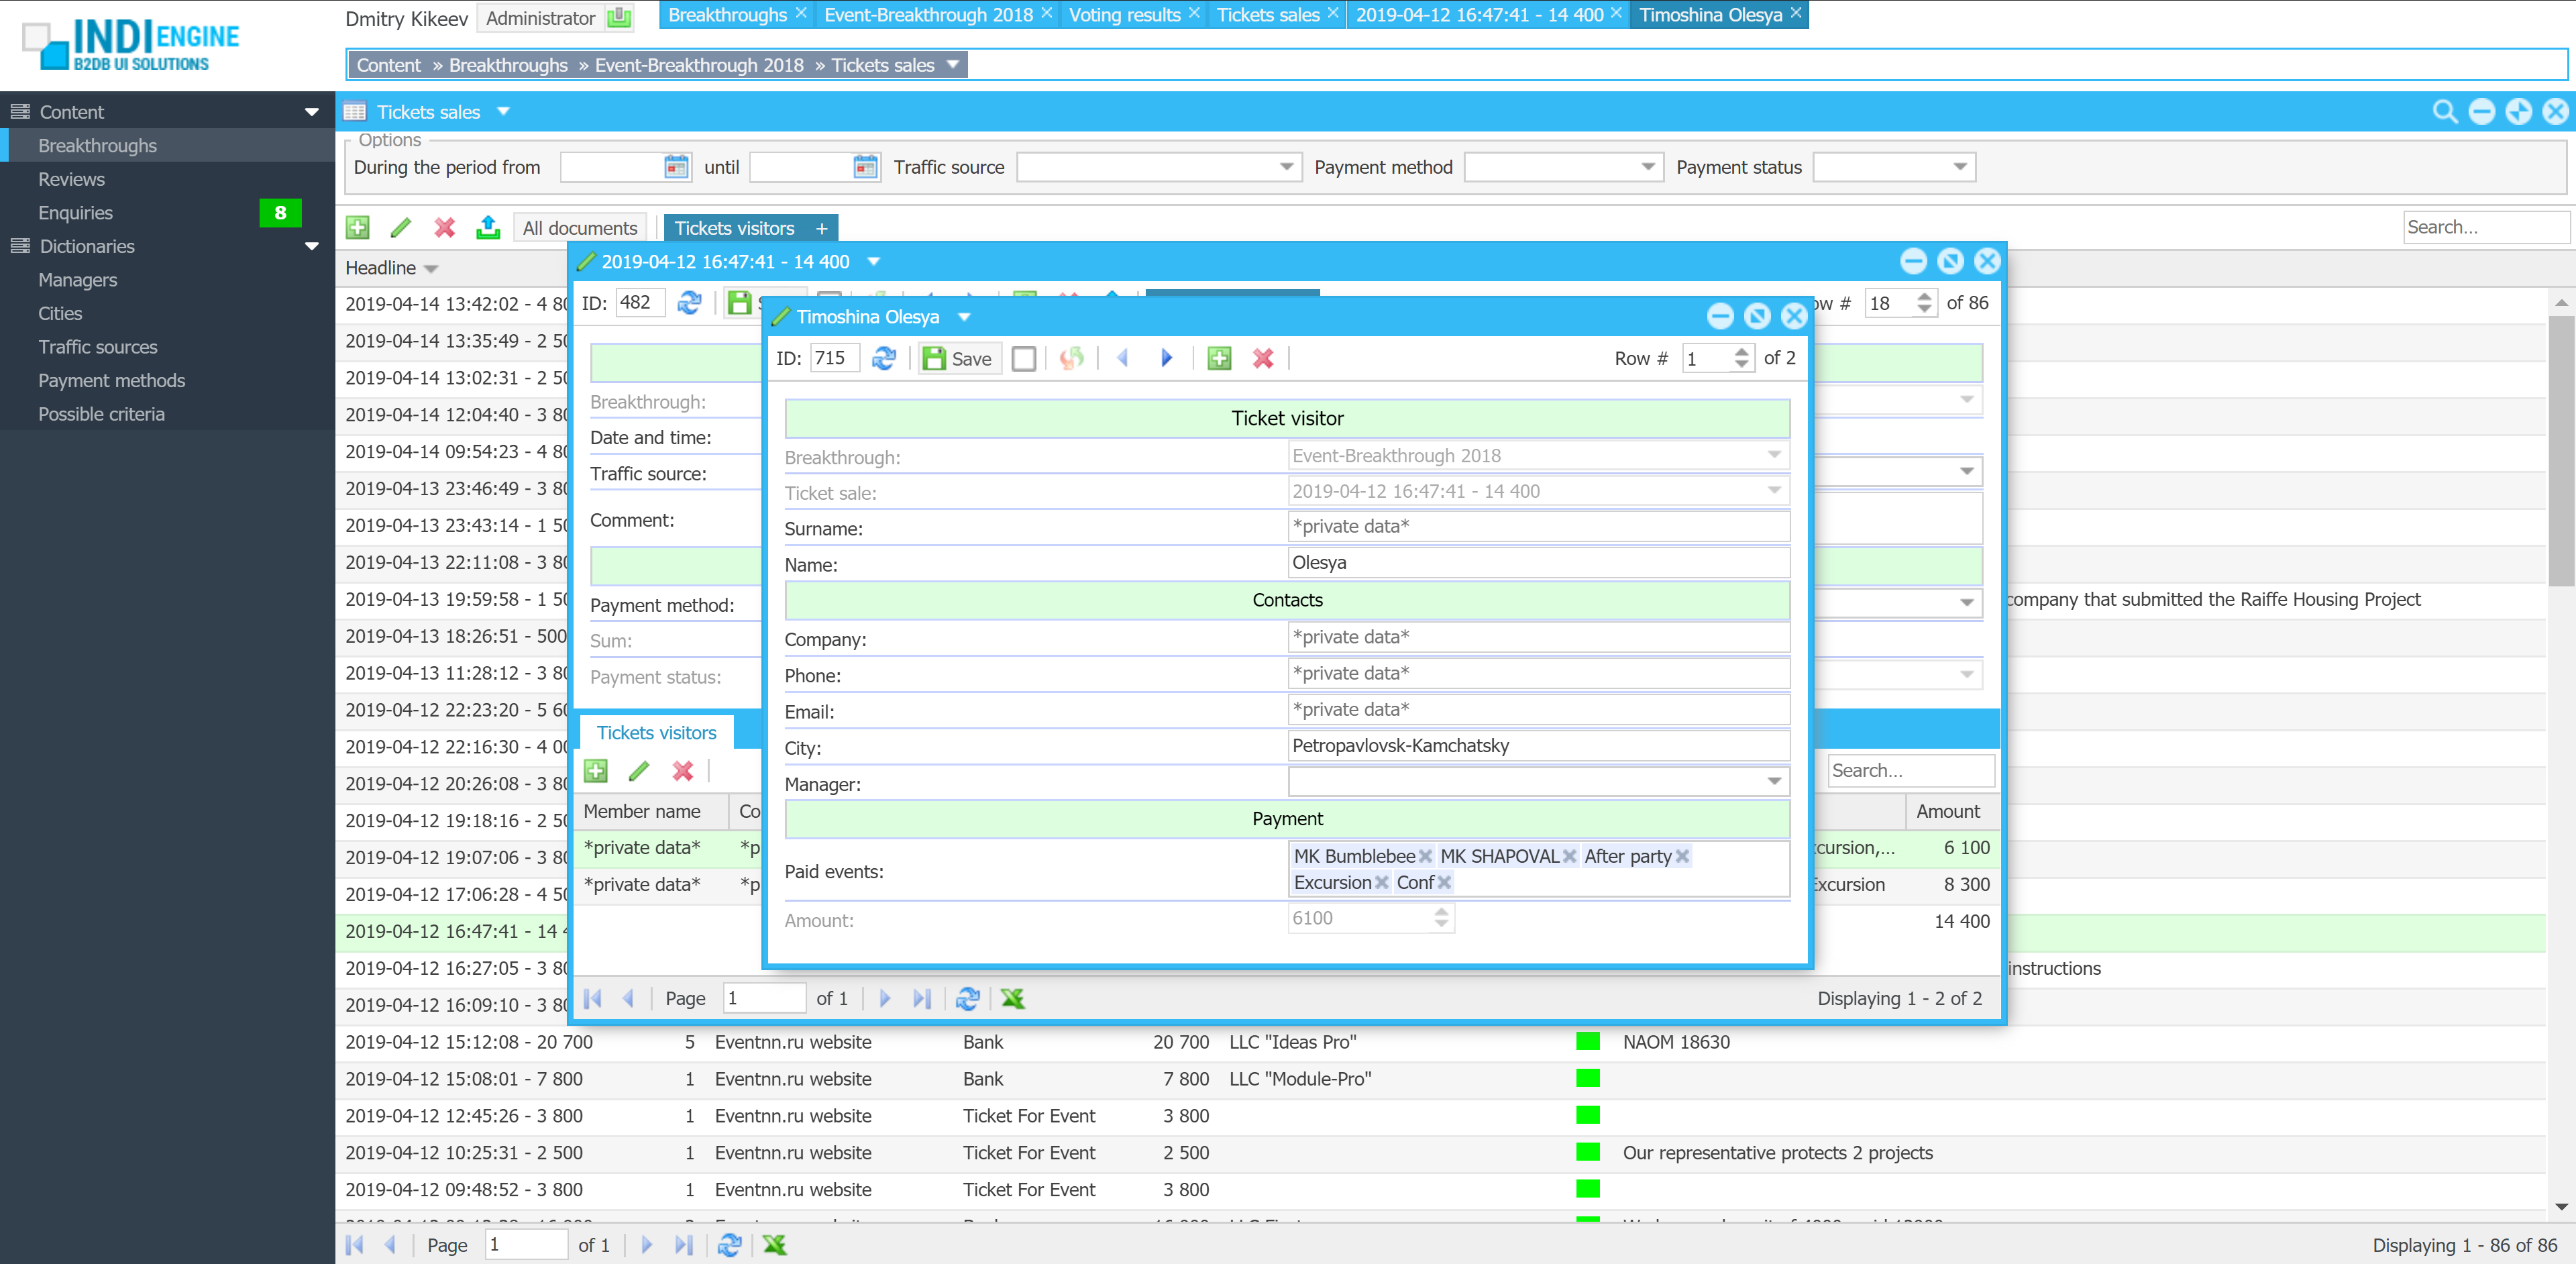
Task: Click the search magnifier in Tickets sales header
Action: point(2445,112)
